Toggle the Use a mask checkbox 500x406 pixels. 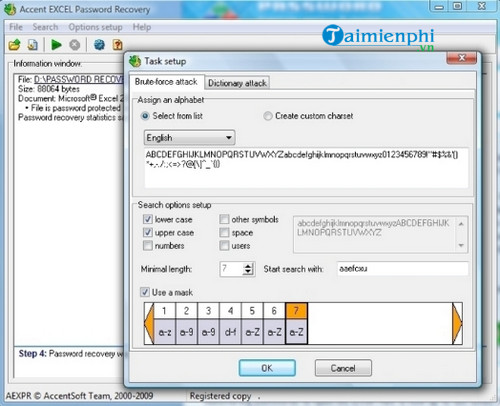point(145,292)
